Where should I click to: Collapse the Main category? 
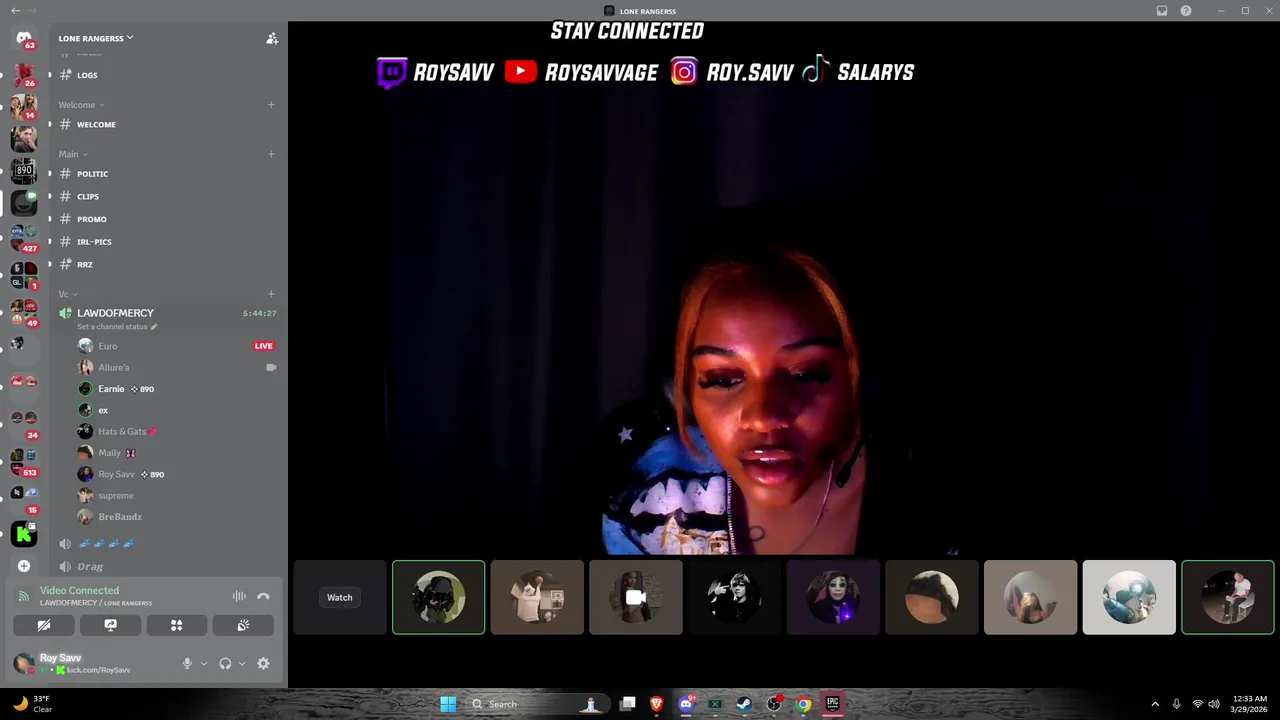click(x=73, y=154)
